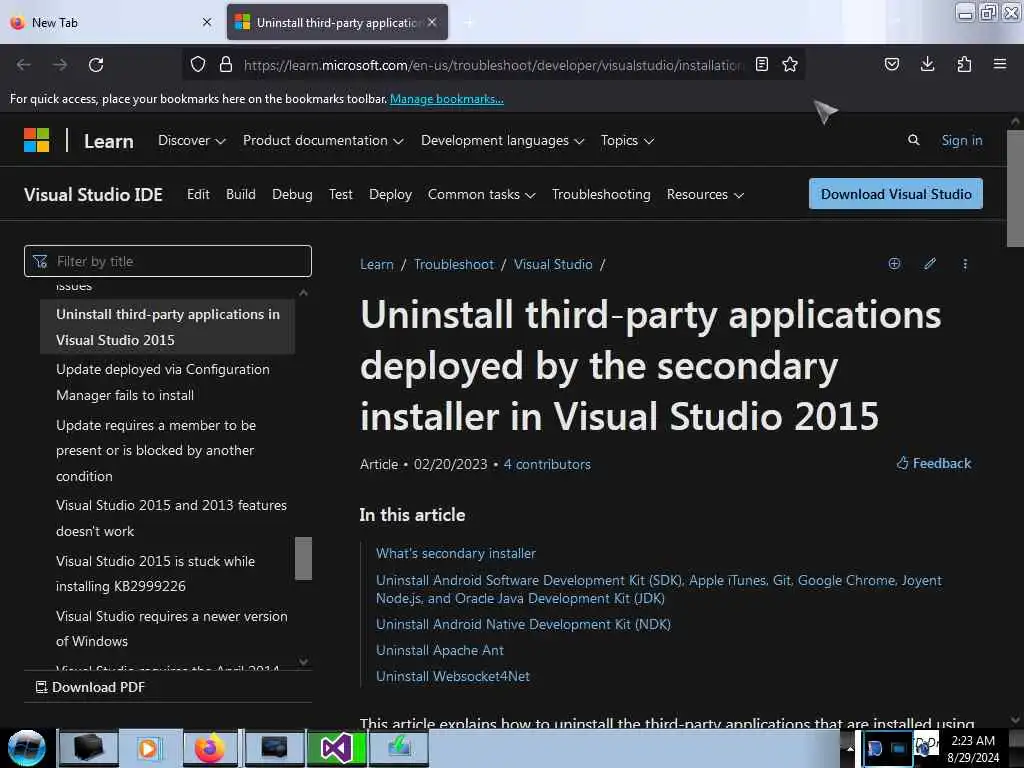Open the tracking protection shield icon
This screenshot has width=1024, height=768.
tap(198, 65)
